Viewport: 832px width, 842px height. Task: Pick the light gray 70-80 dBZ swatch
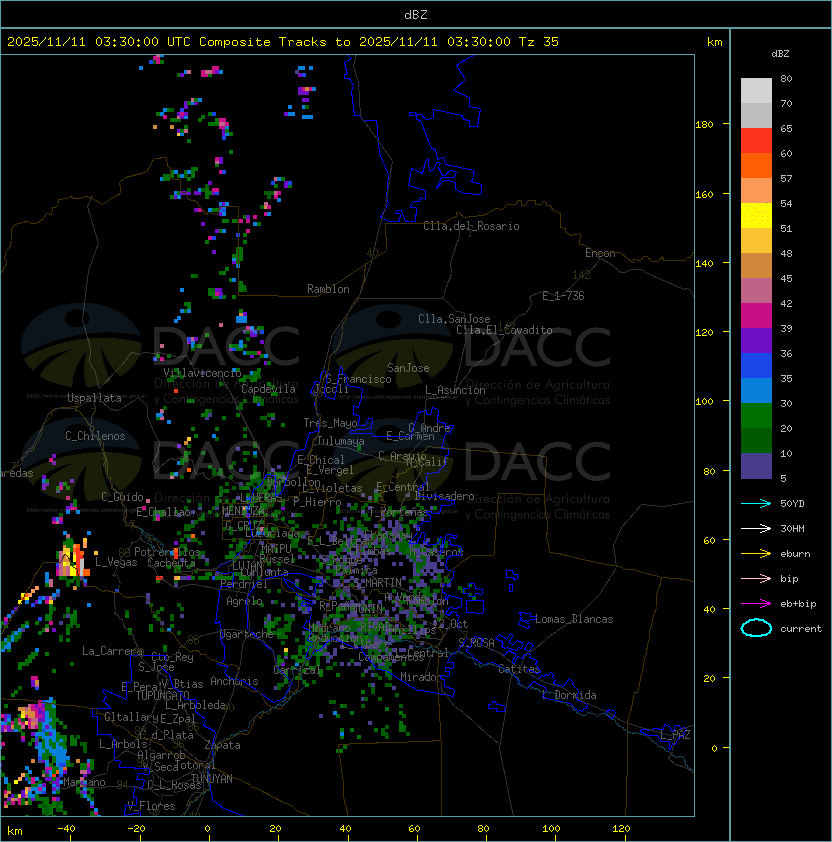click(x=756, y=90)
